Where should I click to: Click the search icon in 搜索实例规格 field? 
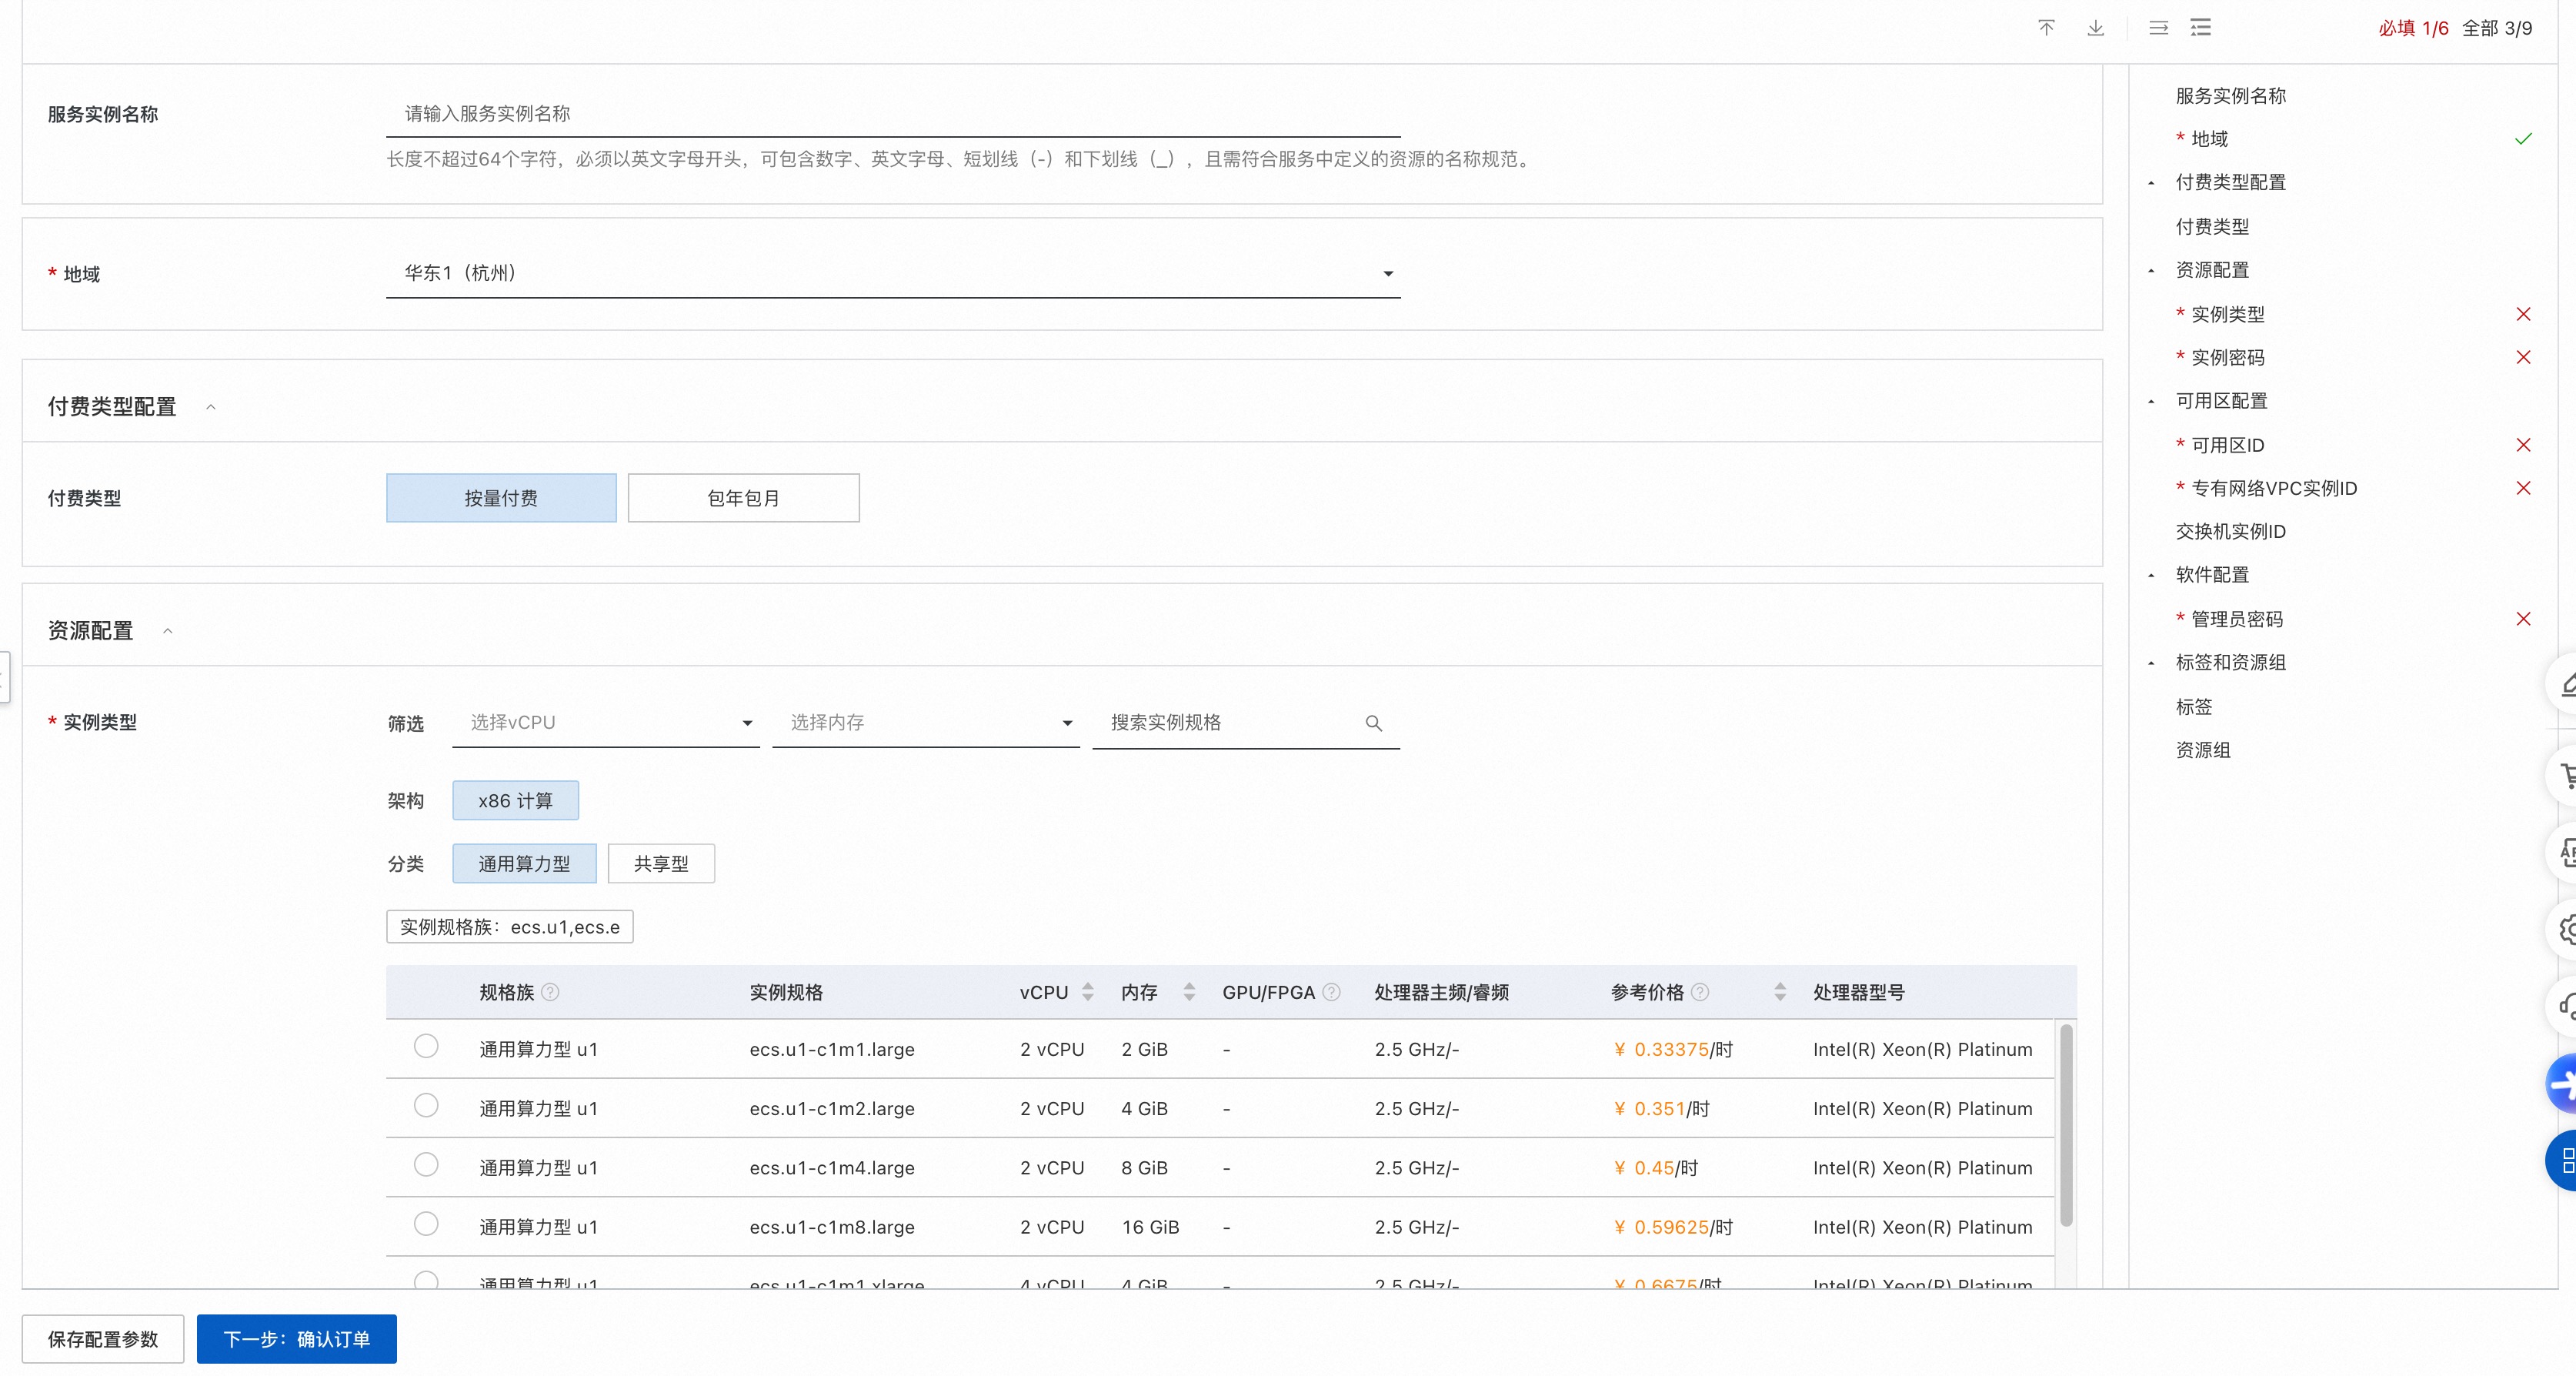point(1374,723)
